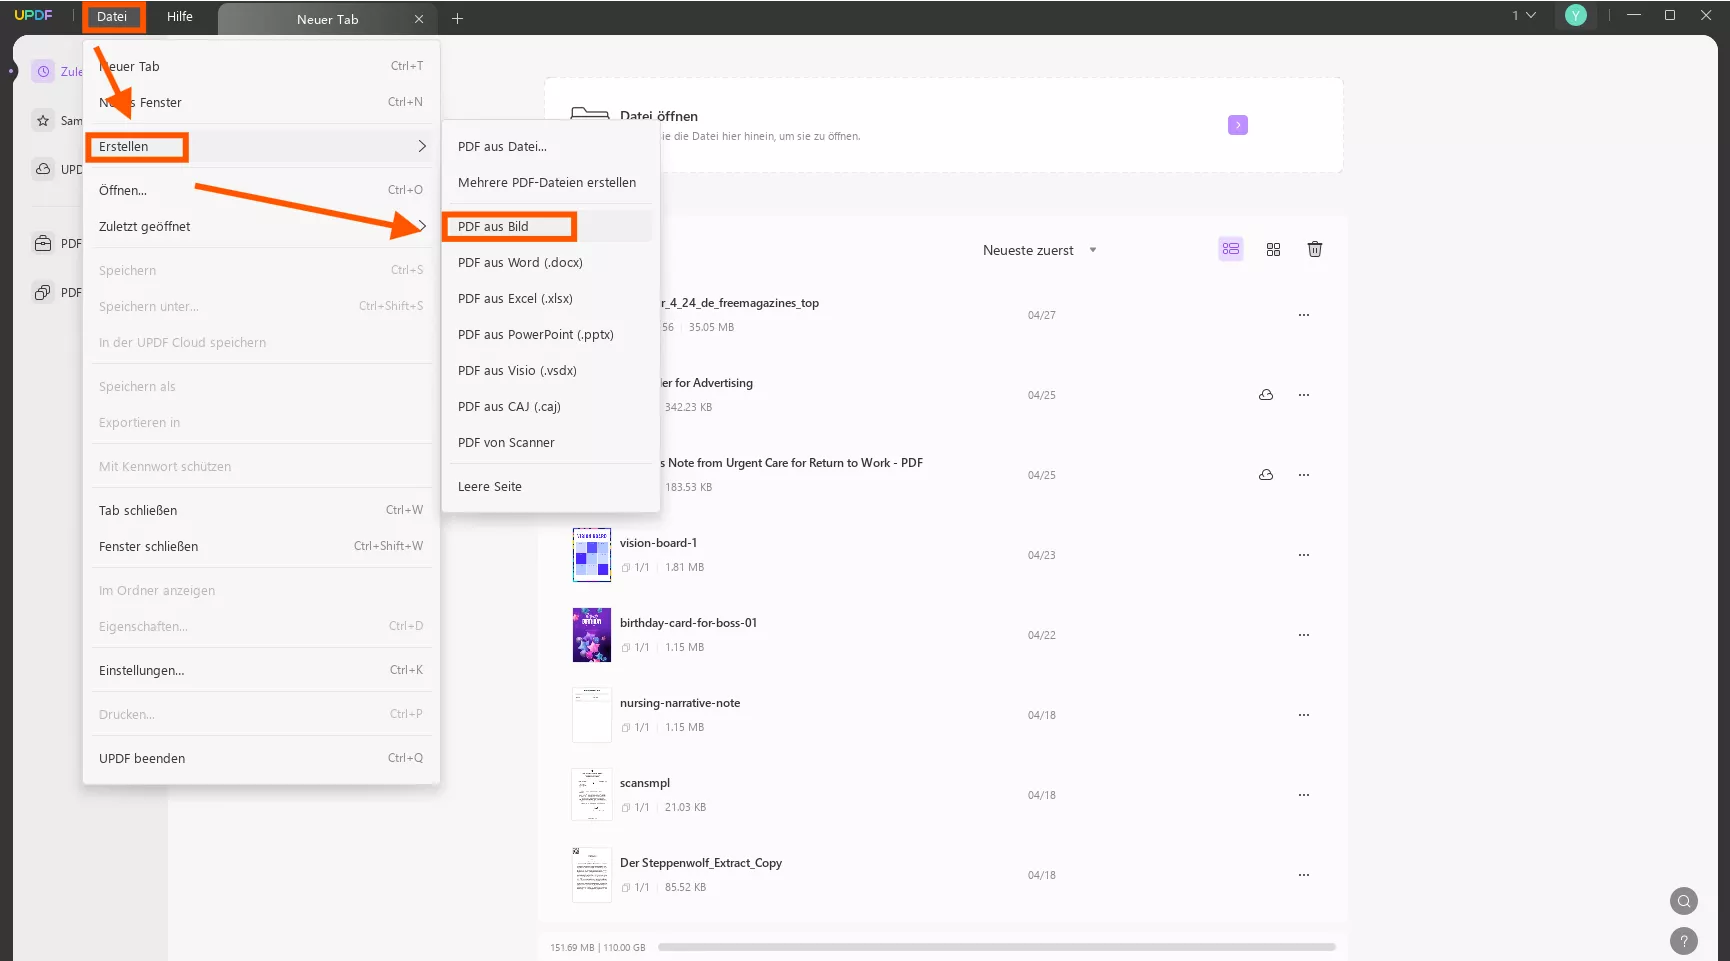Add a new tab with plus icon

(457, 19)
